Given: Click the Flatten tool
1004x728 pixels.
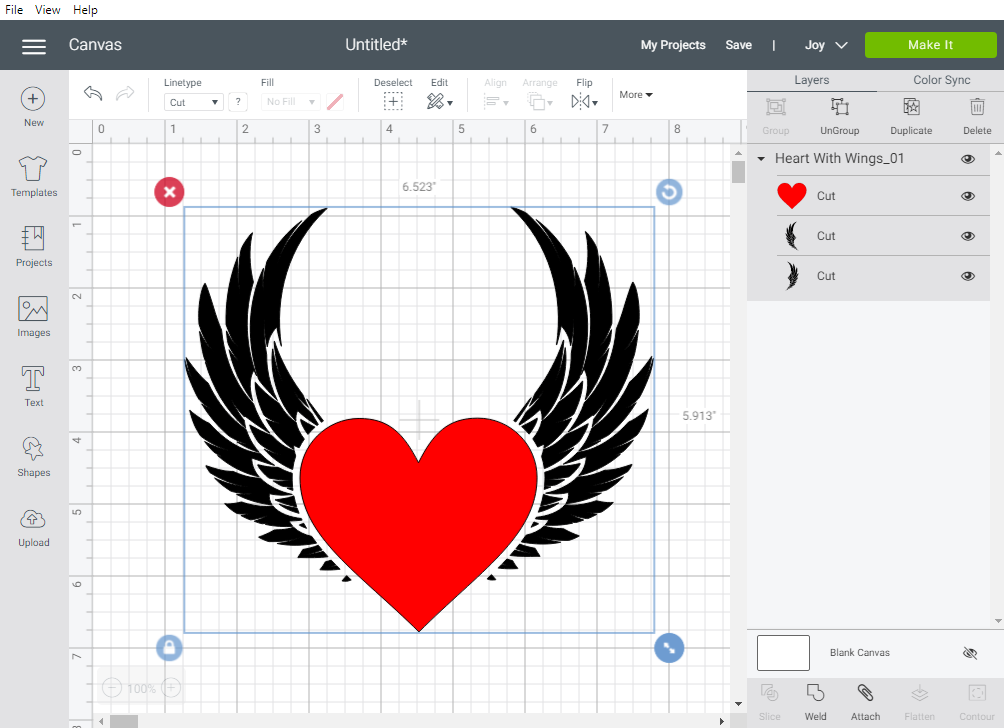Looking at the screenshot, I should pyautogui.click(x=919, y=702).
